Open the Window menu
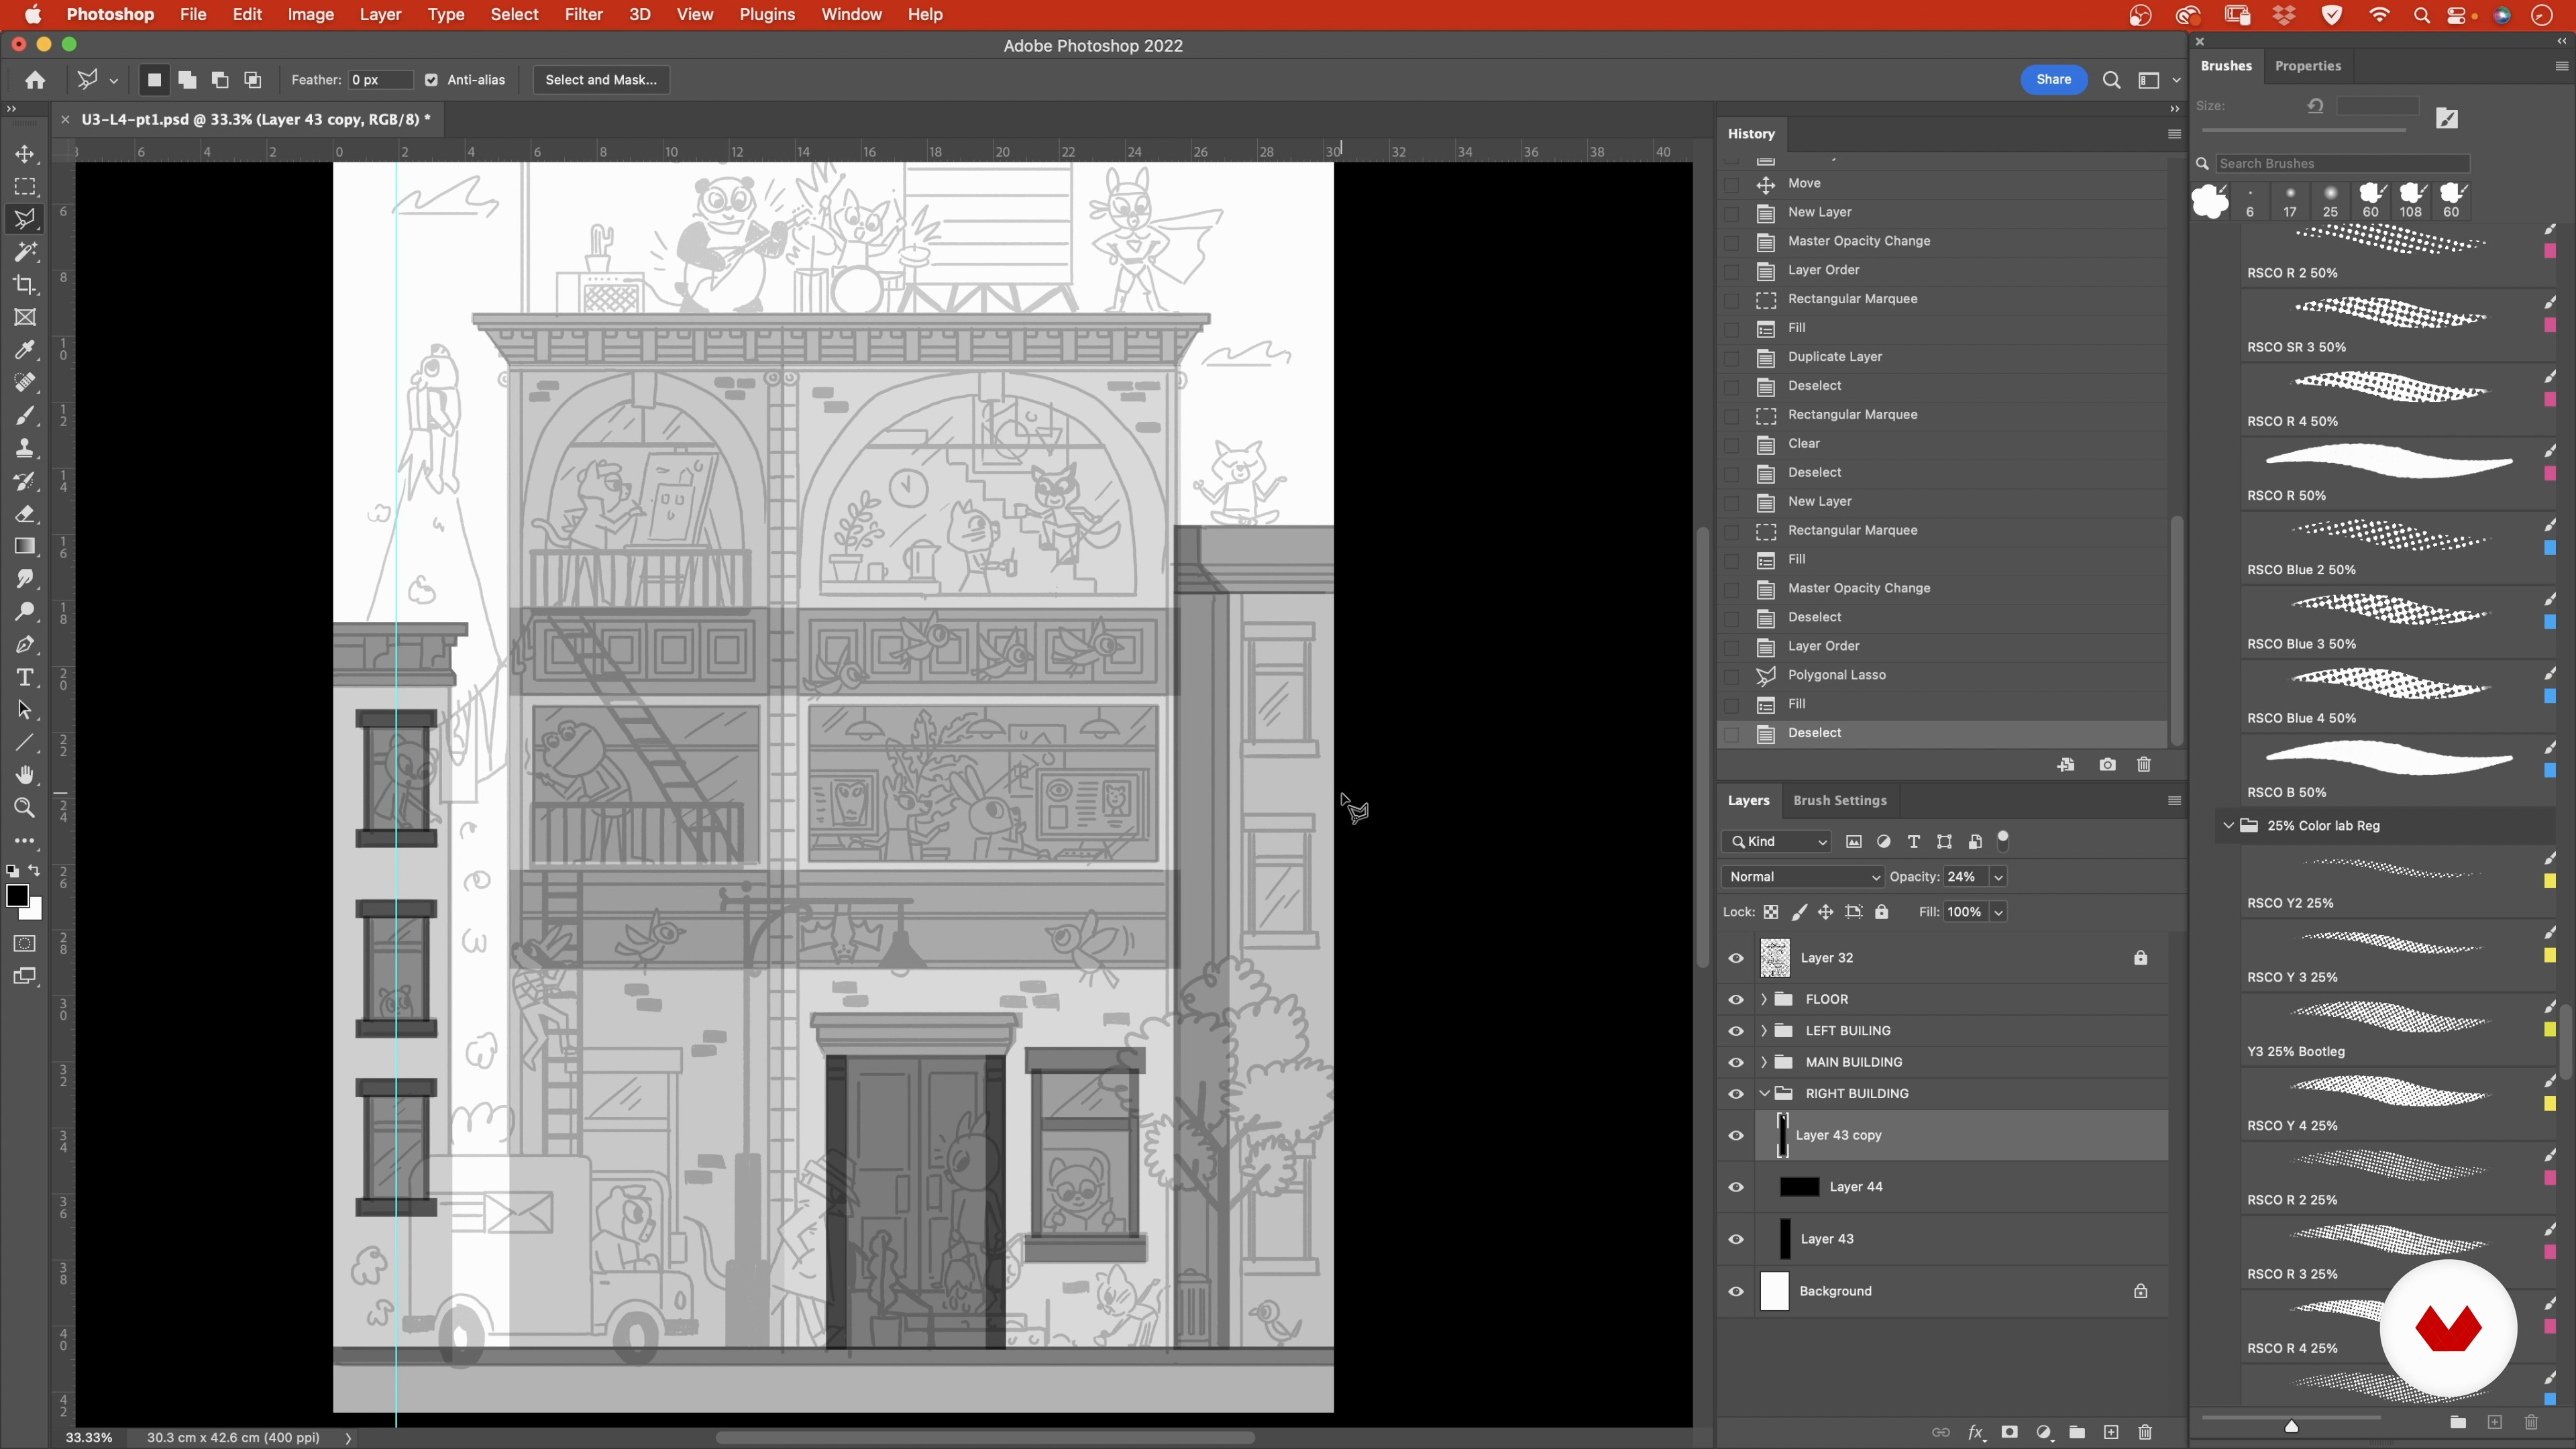 (x=851, y=15)
